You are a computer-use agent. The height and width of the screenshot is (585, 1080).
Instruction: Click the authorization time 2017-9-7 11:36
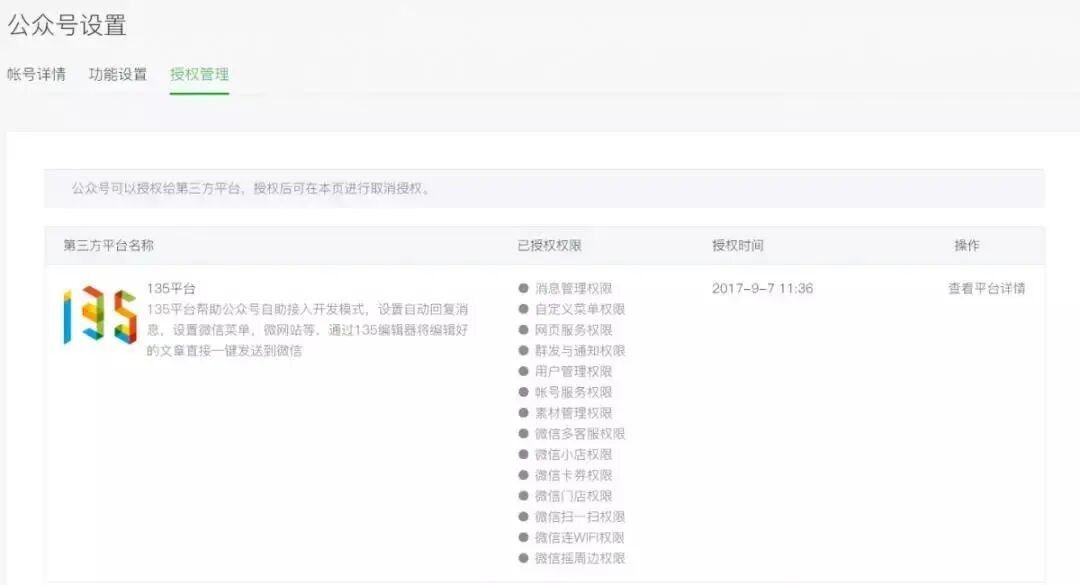point(762,288)
